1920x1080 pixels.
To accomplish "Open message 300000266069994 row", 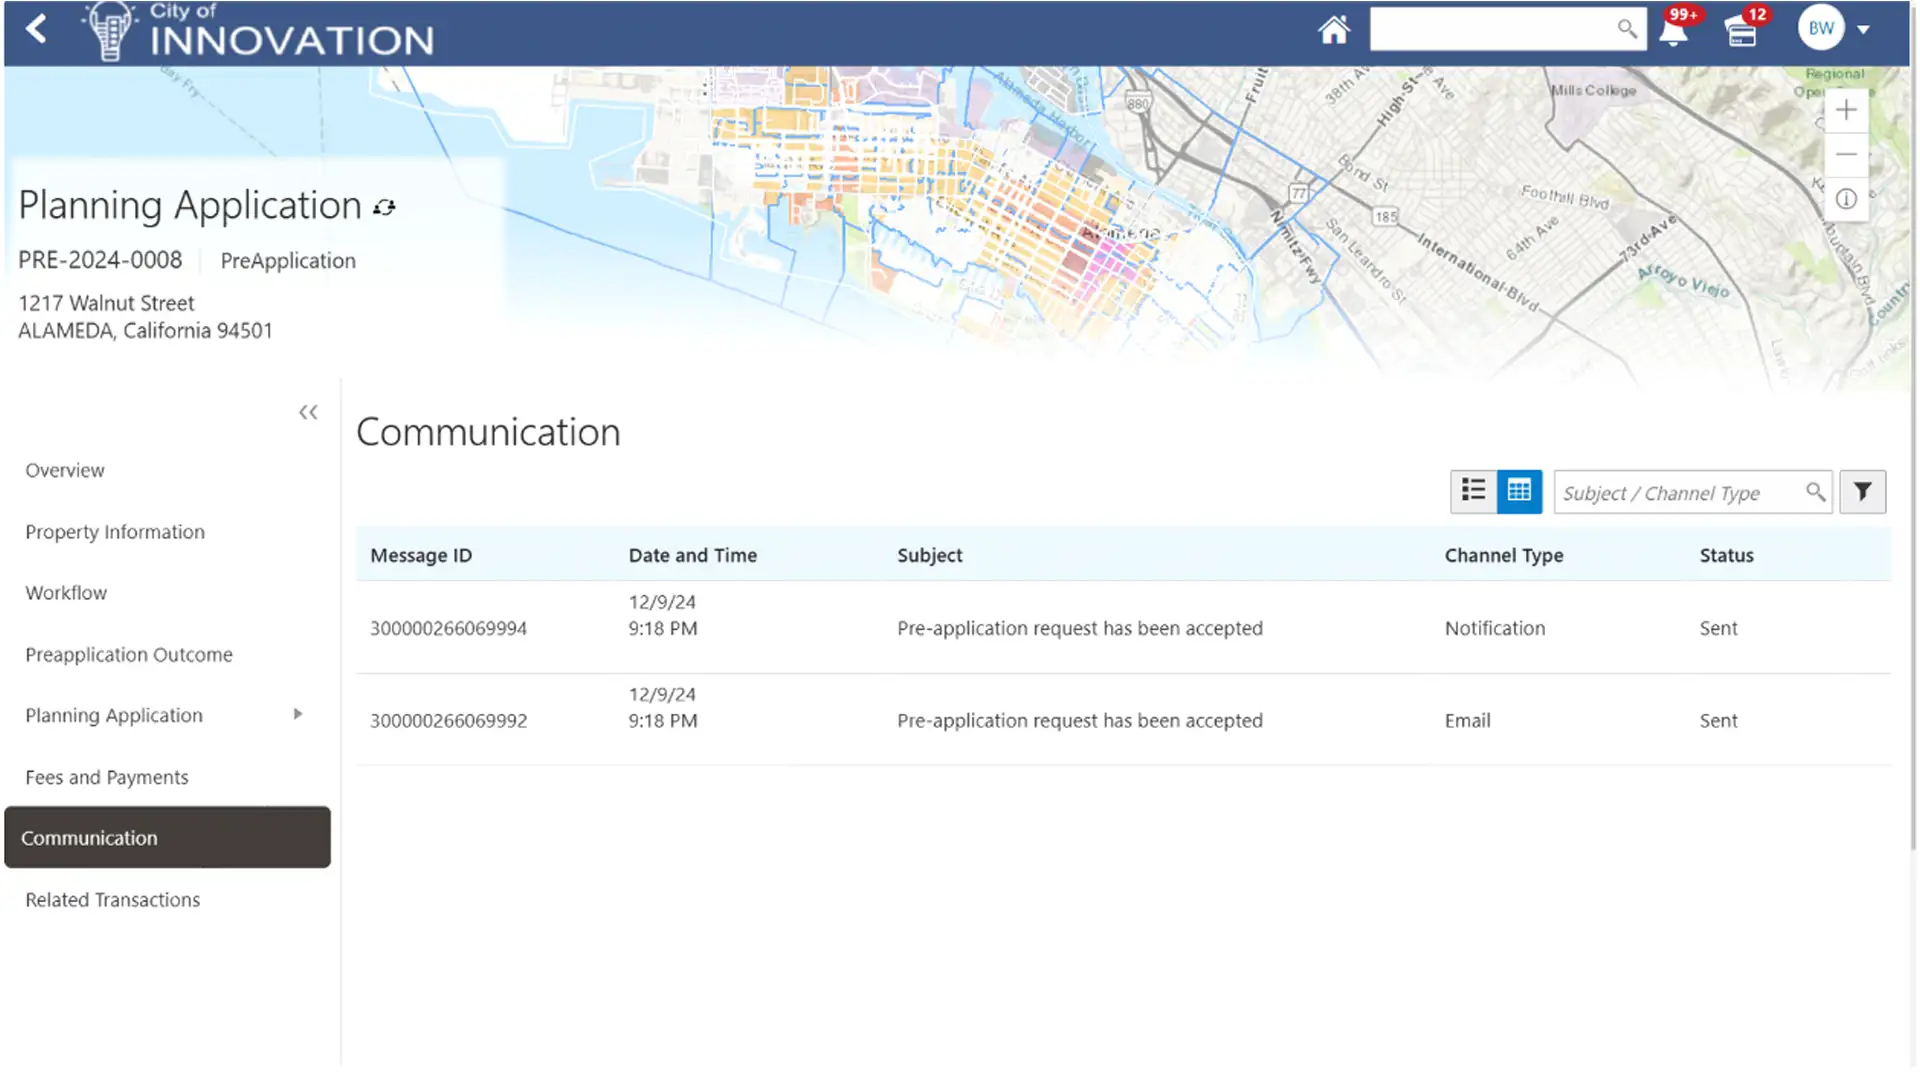I will (448, 628).
